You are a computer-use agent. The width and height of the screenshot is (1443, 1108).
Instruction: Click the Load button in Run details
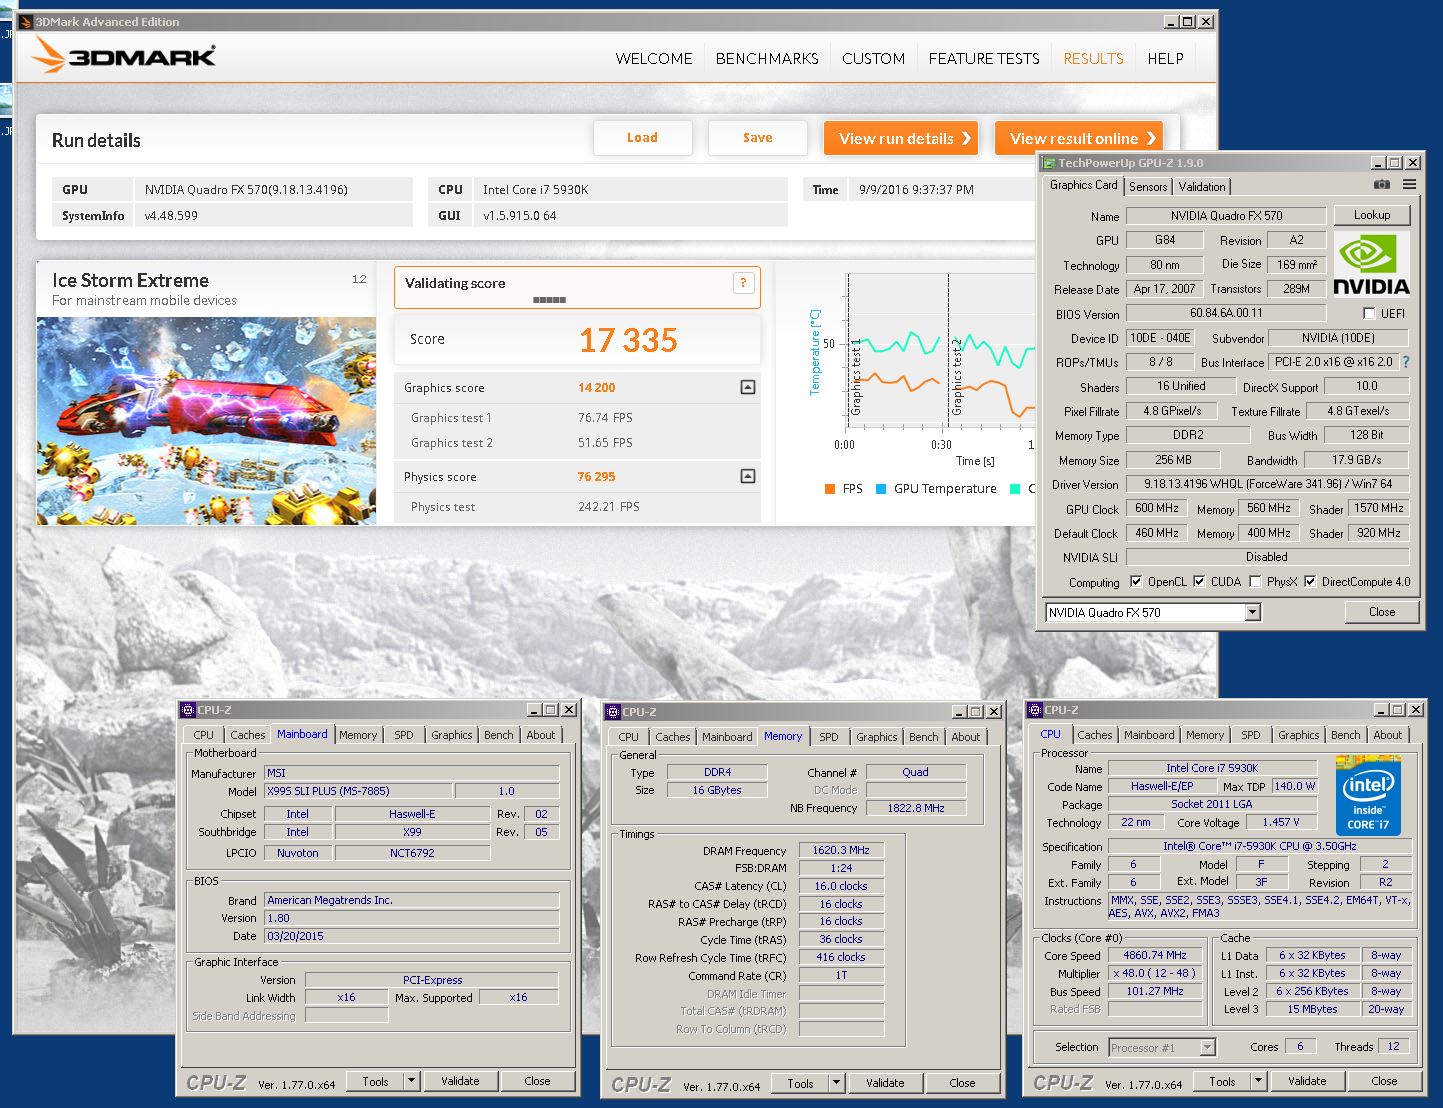642,138
